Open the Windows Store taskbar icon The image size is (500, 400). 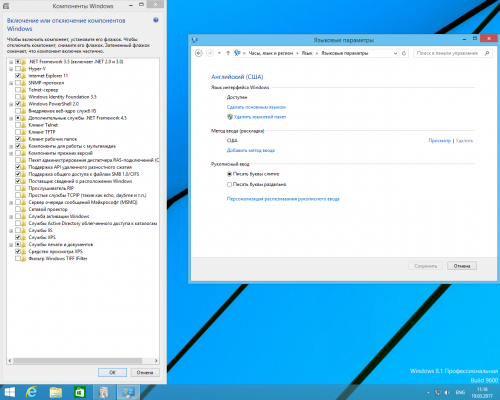click(80, 392)
